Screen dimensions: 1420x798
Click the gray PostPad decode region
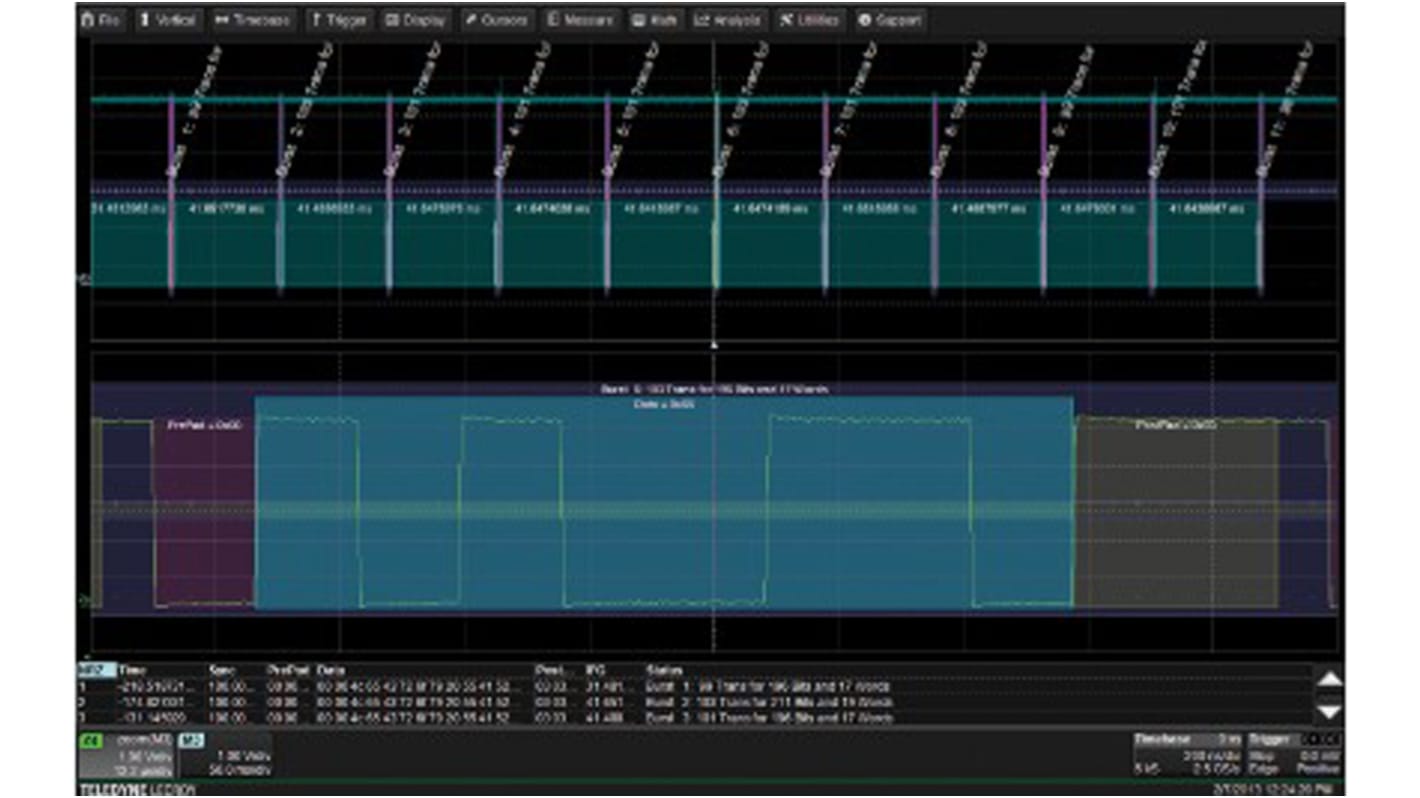[1177, 512]
